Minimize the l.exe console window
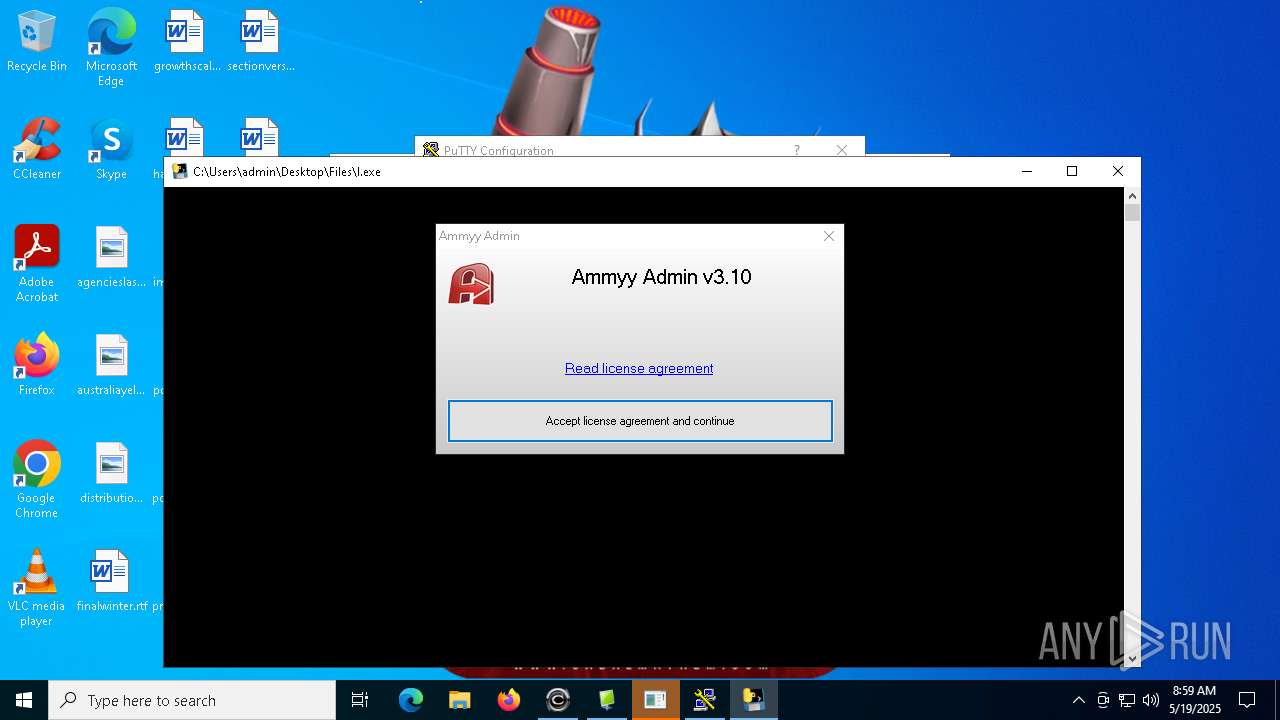 [1026, 171]
